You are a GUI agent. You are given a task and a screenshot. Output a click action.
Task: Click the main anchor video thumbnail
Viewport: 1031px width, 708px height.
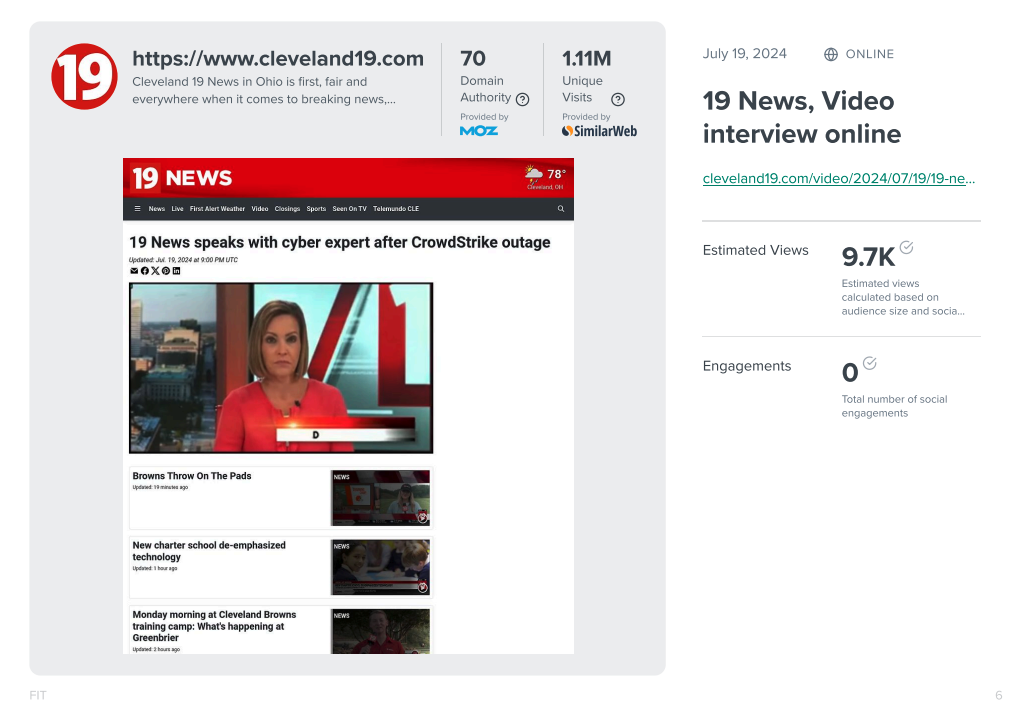[x=281, y=367]
